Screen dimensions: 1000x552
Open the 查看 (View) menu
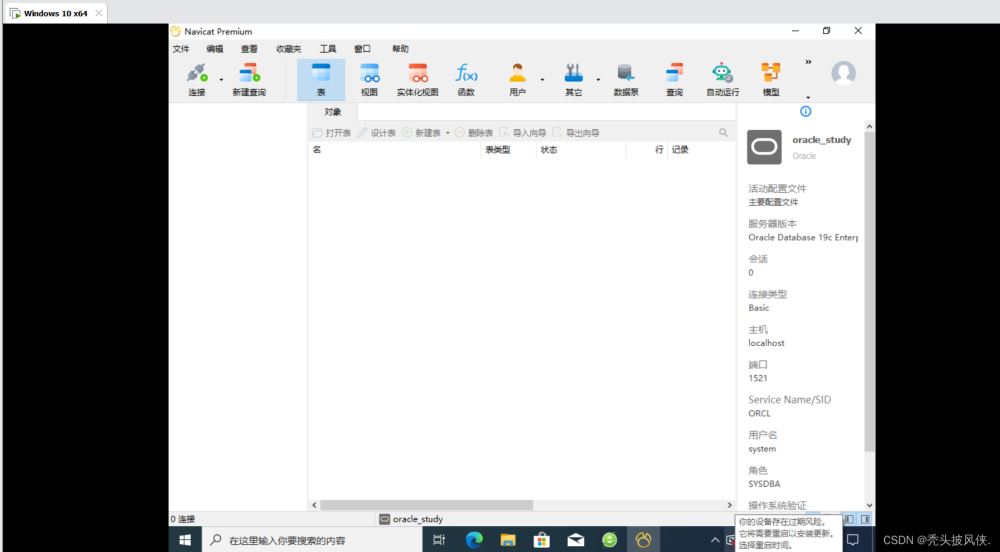pos(249,49)
